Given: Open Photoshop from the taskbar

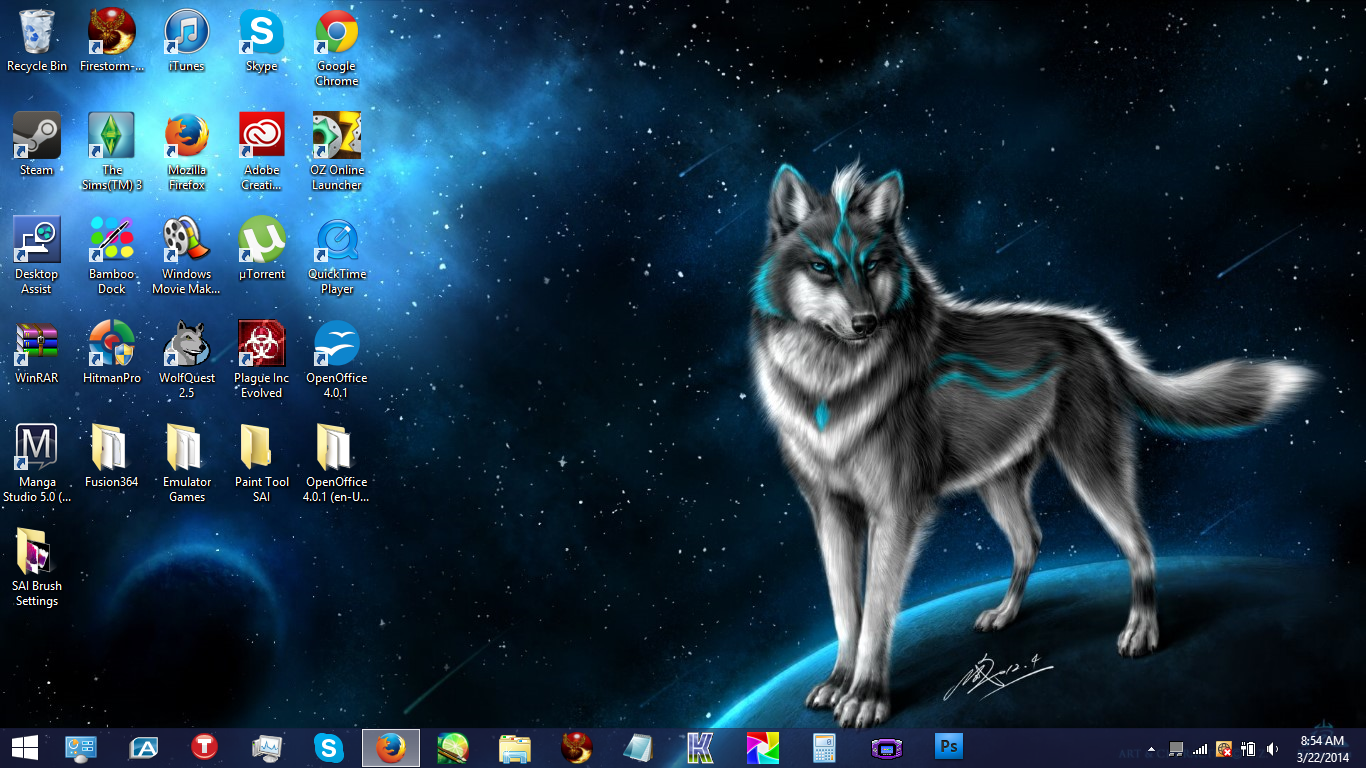Looking at the screenshot, I should point(948,747).
